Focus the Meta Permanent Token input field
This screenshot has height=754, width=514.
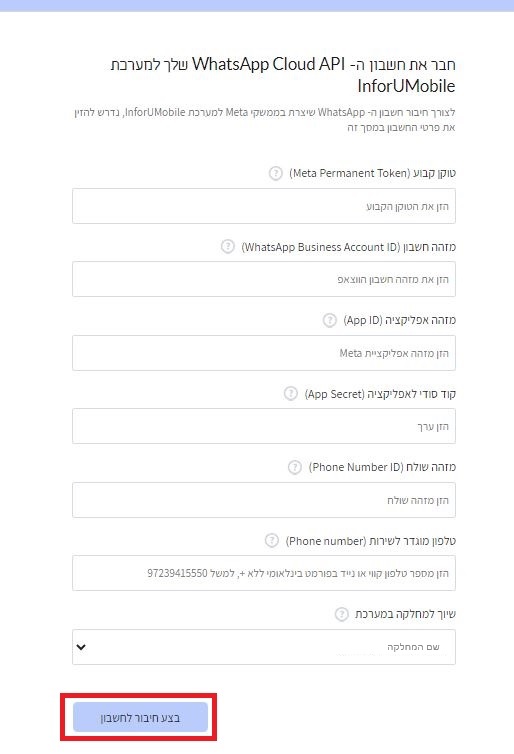coord(264,206)
